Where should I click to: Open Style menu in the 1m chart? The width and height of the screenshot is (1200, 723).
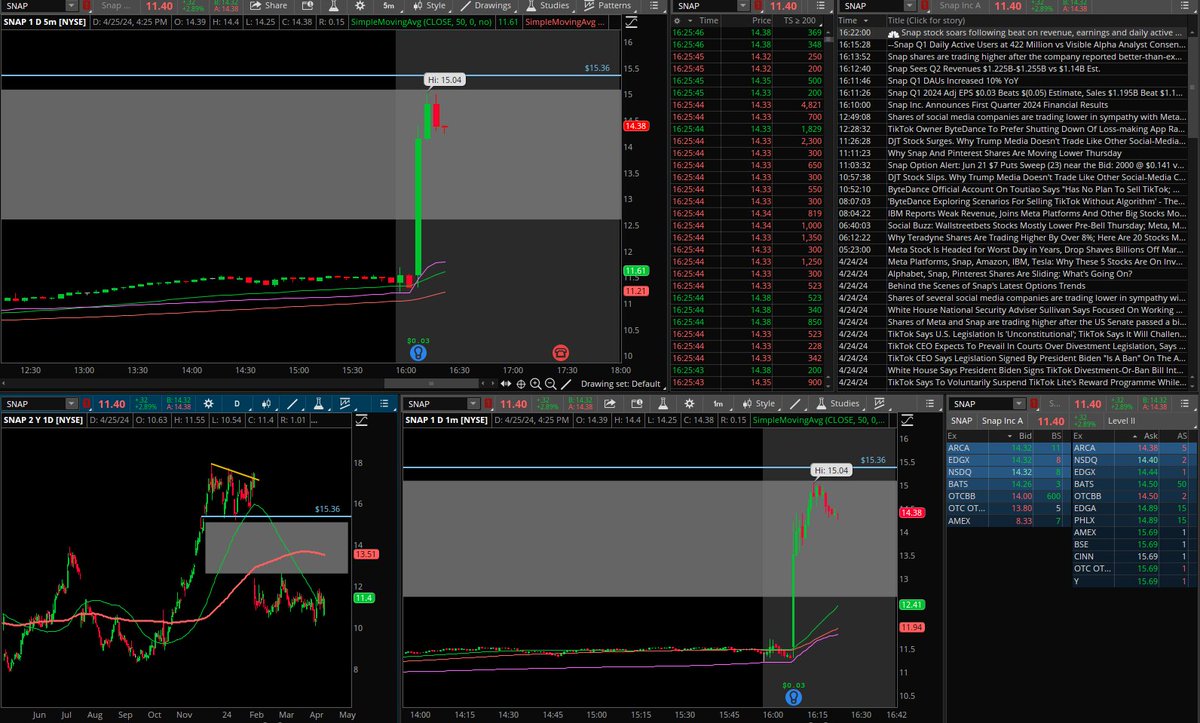pos(760,403)
